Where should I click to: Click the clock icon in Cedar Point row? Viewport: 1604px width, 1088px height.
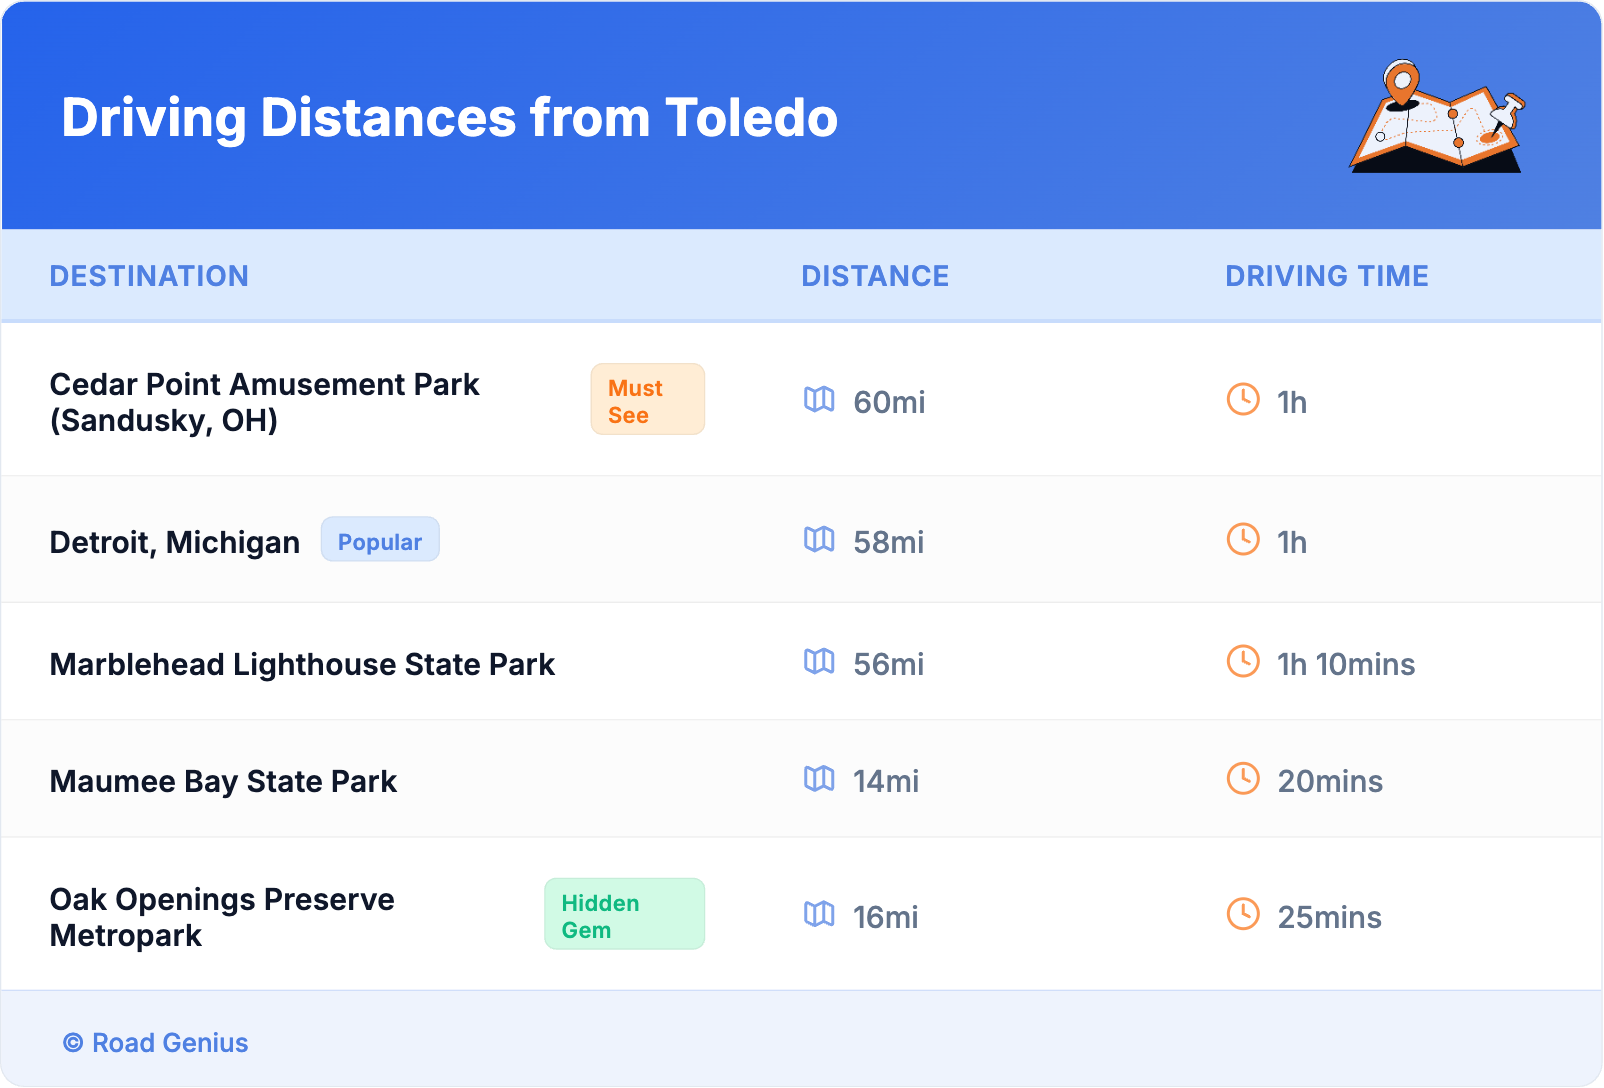(x=1243, y=400)
